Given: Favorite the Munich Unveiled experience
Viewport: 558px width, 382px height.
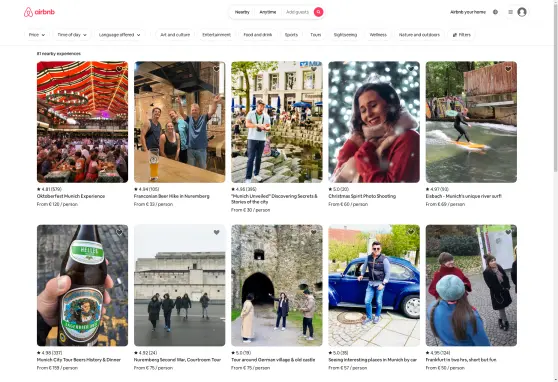Looking at the screenshot, I should coord(314,69).
